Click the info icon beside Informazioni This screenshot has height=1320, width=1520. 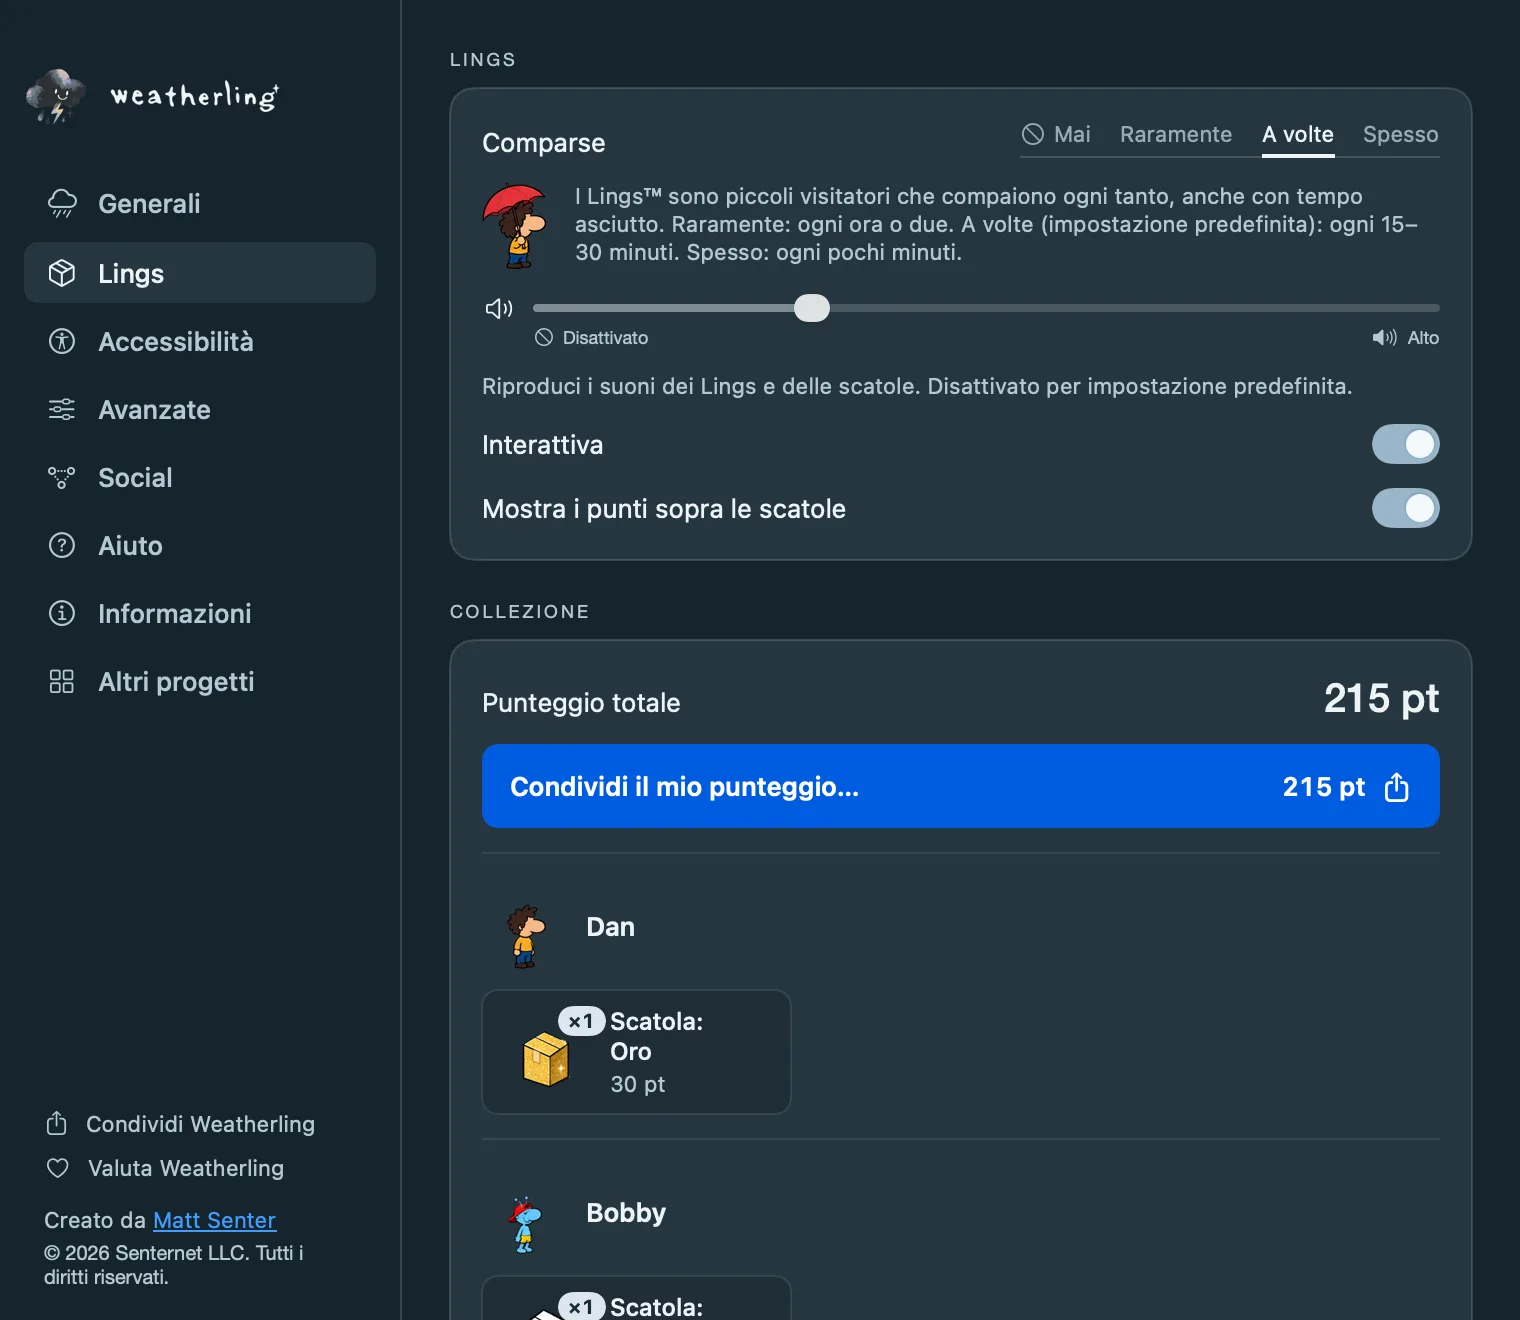point(62,613)
